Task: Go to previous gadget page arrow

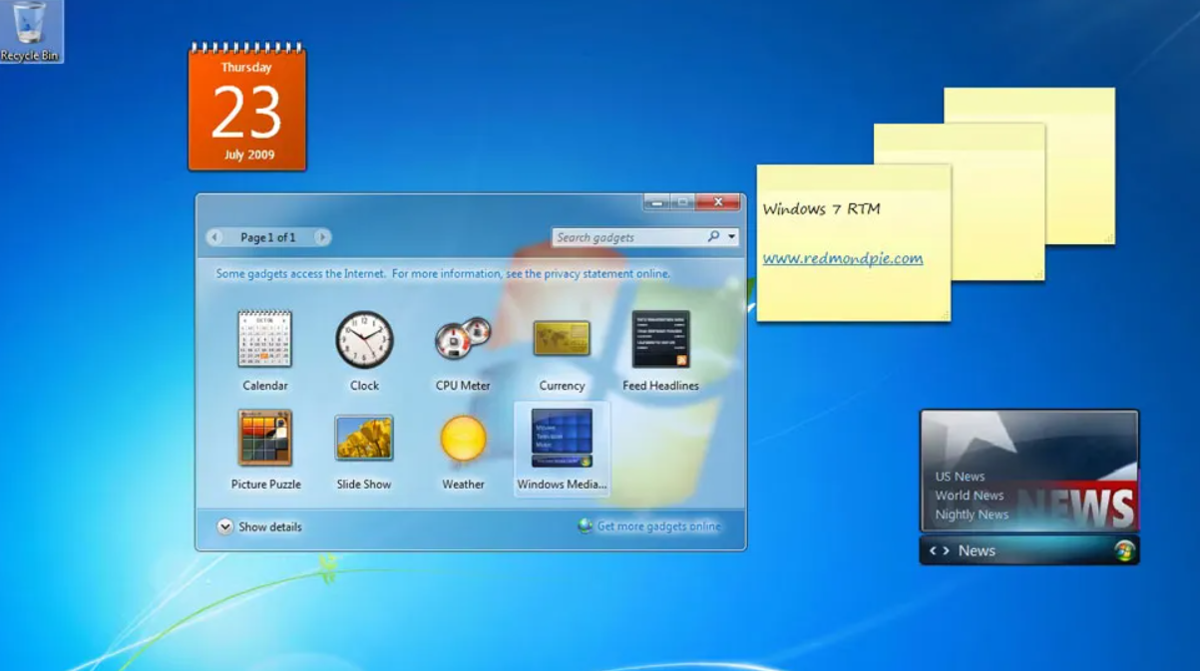Action: coord(216,238)
